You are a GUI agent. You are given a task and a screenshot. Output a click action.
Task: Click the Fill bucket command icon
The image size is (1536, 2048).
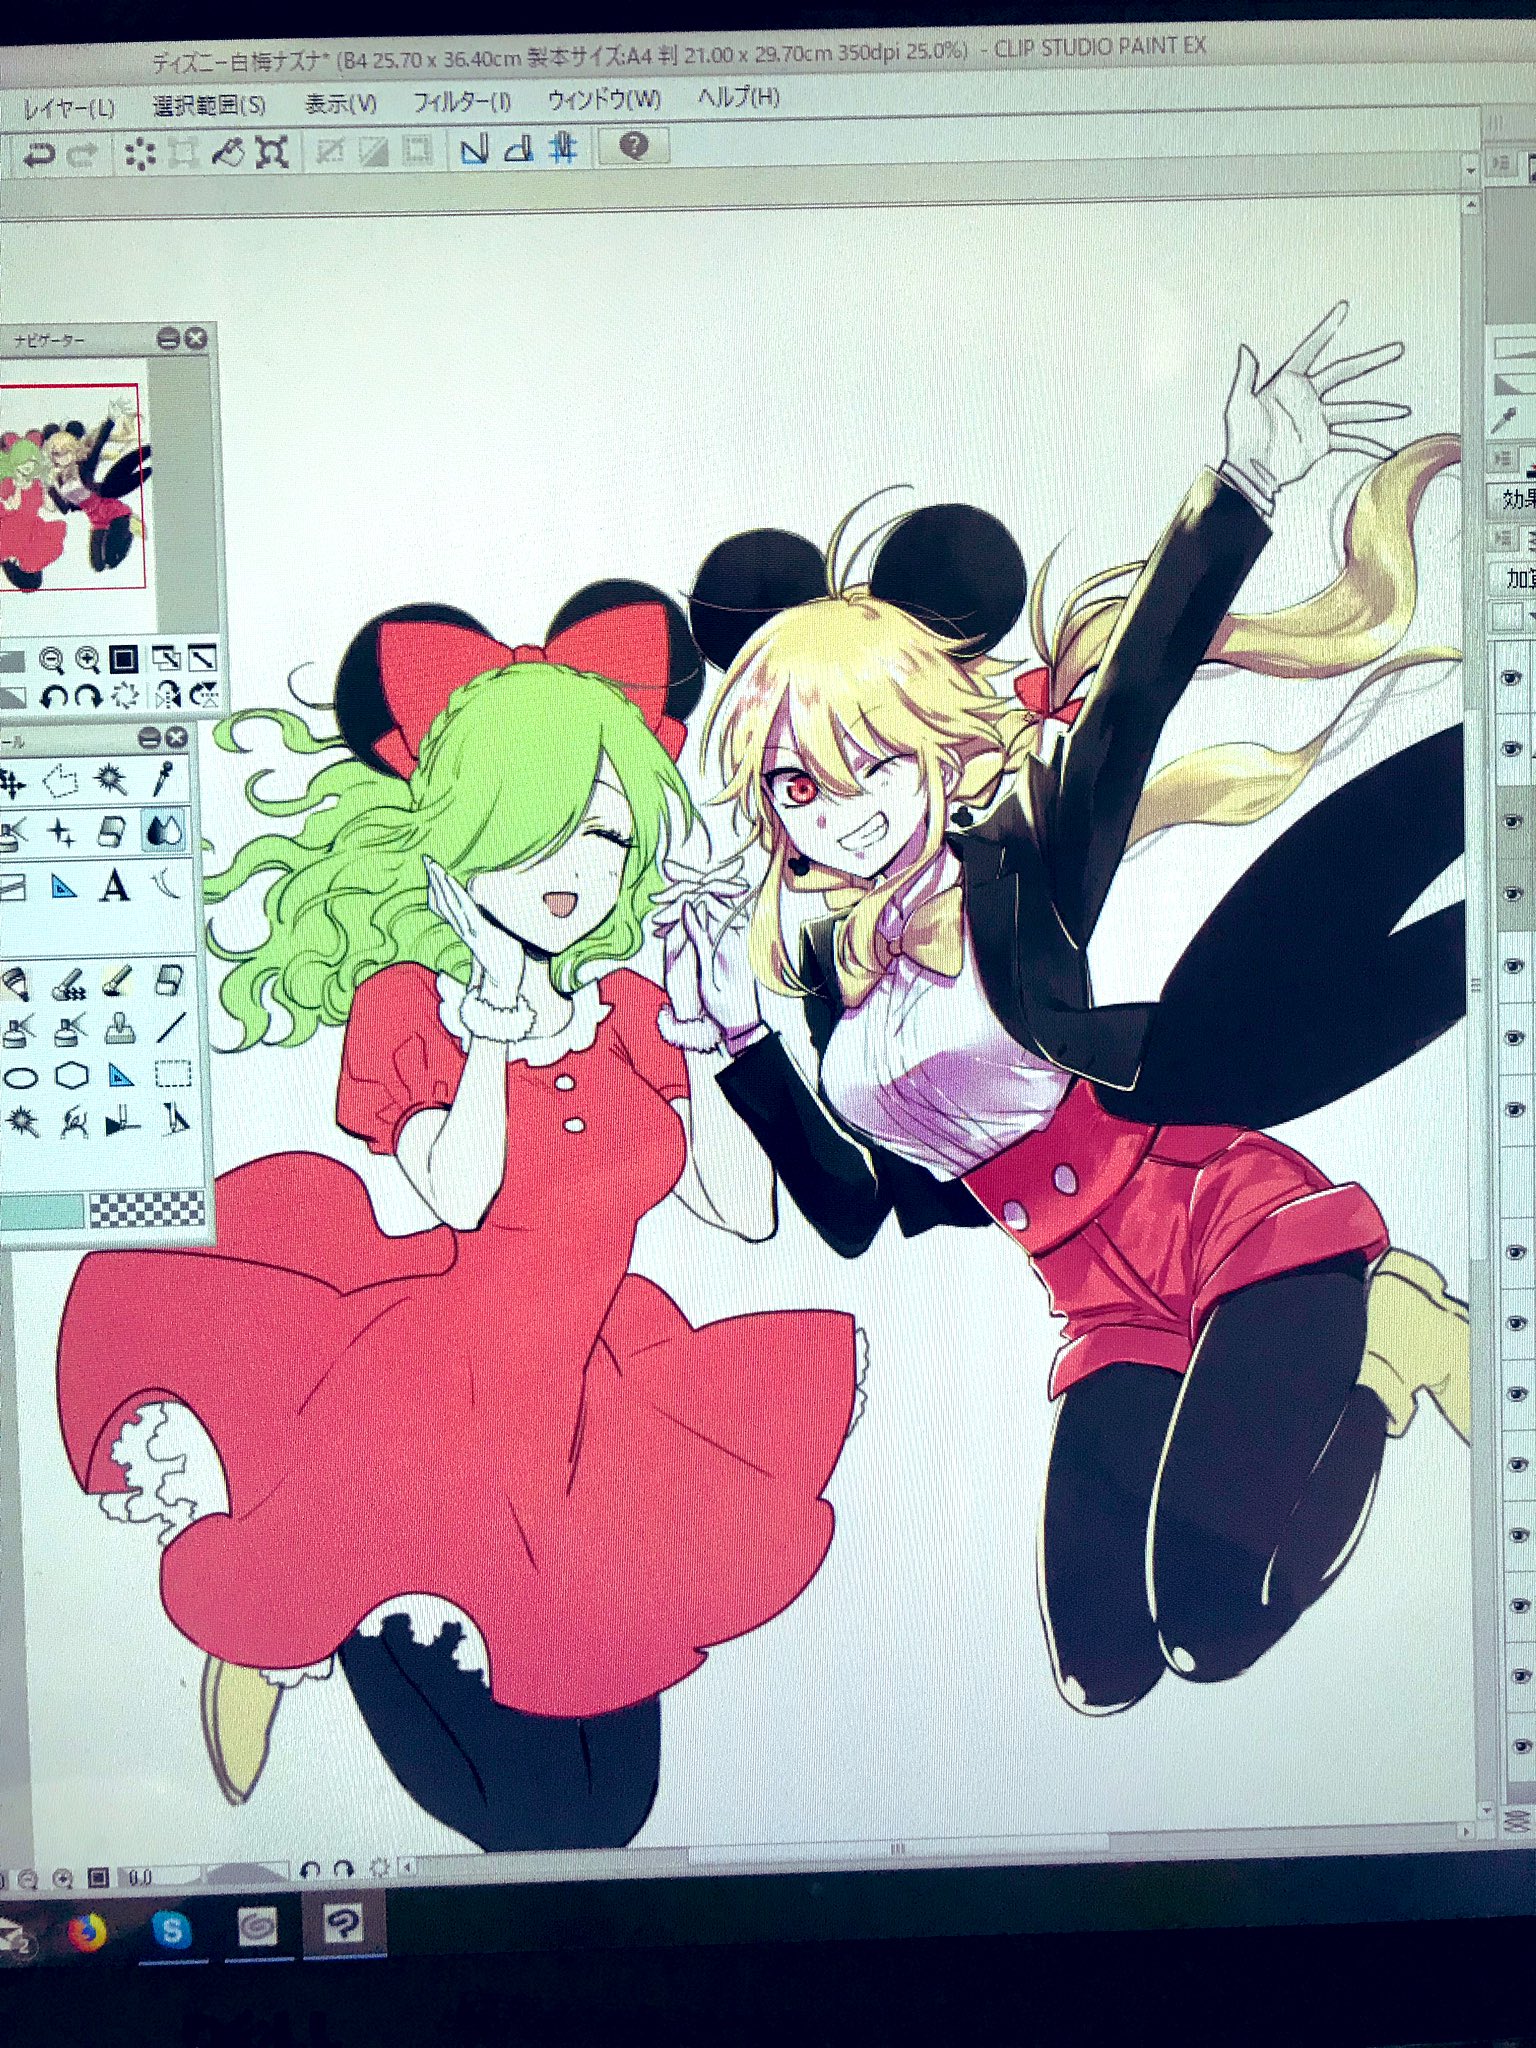pos(229,152)
